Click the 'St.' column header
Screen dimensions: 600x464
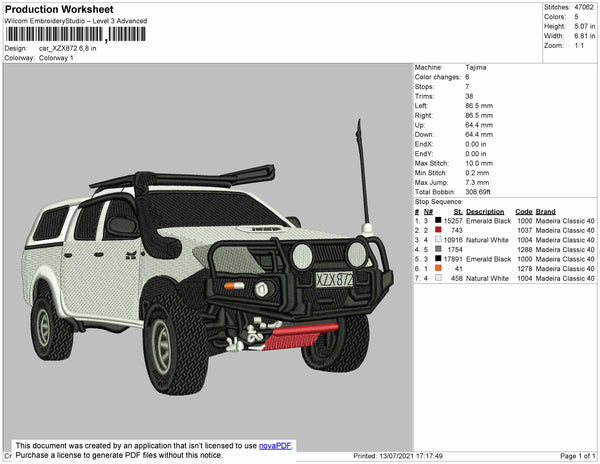pyautogui.click(x=458, y=212)
